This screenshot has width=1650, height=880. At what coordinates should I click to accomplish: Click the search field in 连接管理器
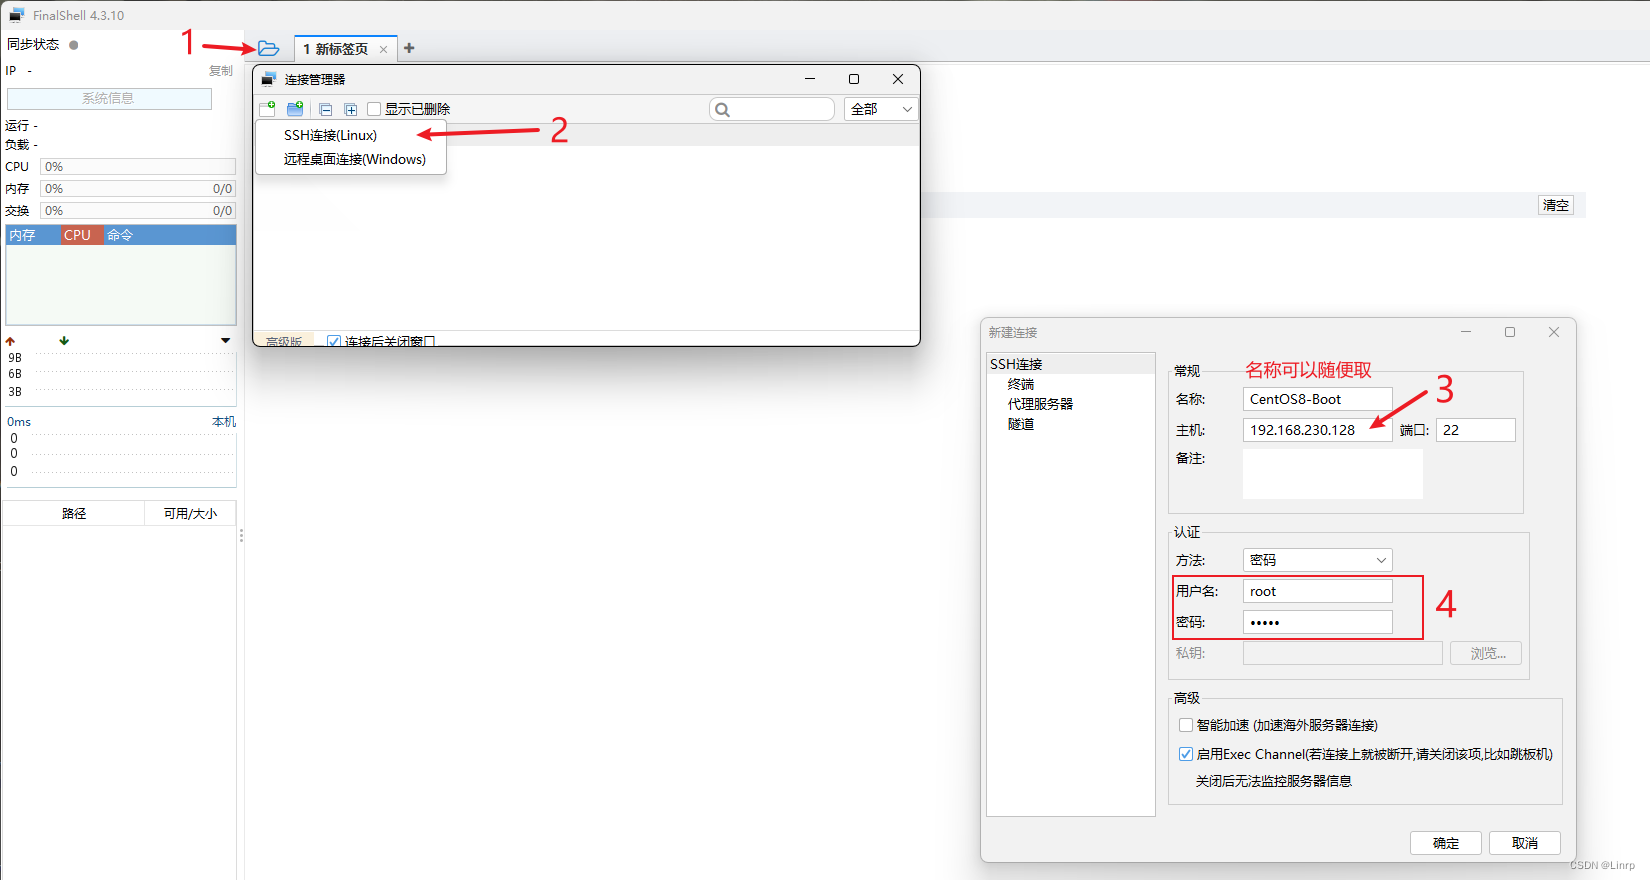[x=772, y=109]
